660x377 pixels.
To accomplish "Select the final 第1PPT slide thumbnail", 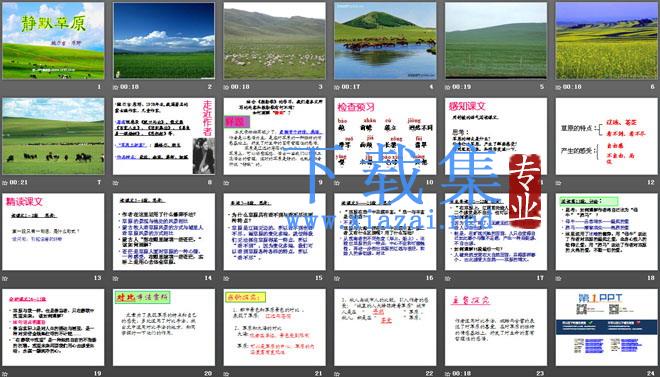I will pos(607,327).
